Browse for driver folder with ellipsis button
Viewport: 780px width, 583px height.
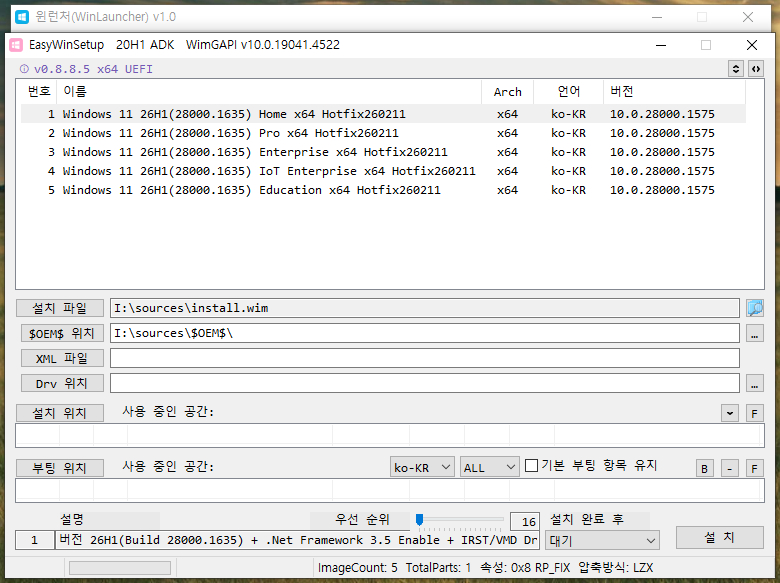[x=755, y=384]
